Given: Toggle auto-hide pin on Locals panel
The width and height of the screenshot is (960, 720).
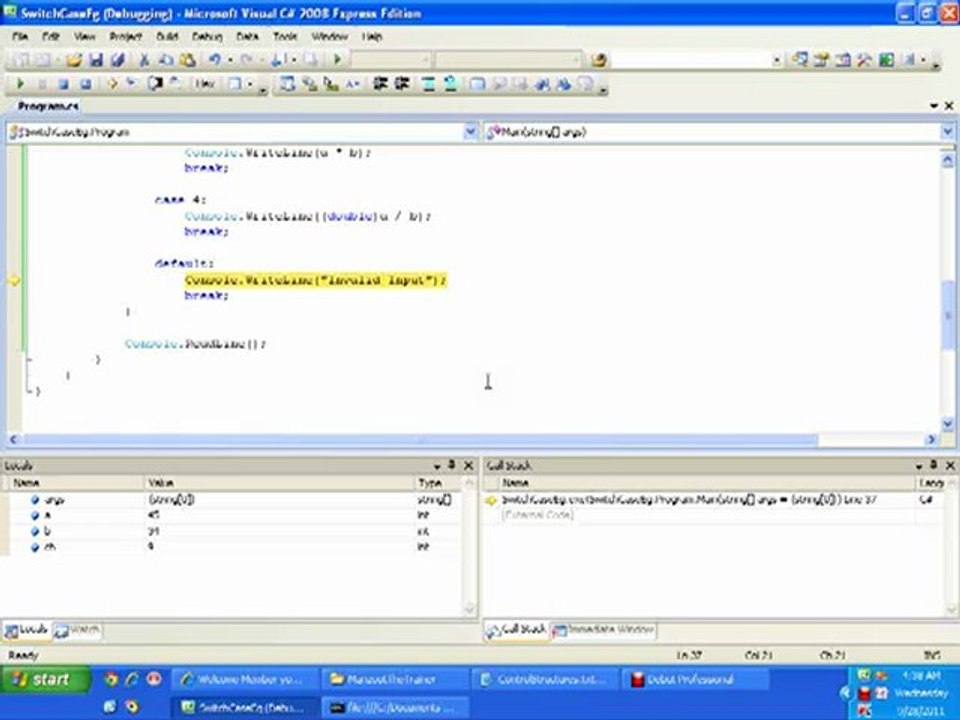Looking at the screenshot, I should [x=452, y=465].
